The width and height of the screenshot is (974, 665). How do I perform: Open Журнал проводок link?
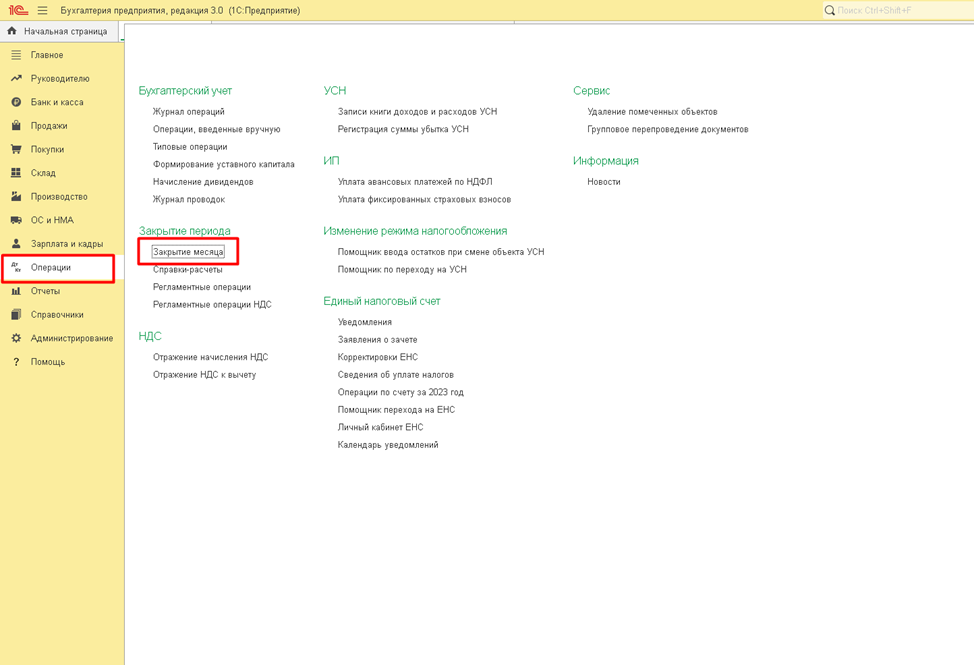(x=189, y=199)
